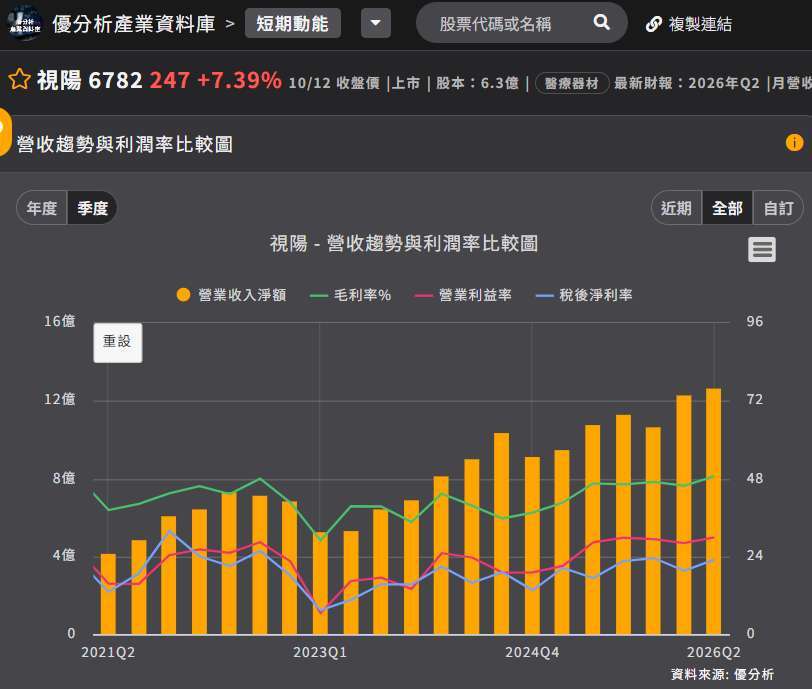Focus the 股票代碼或名稱 search field
Viewport: 812px width, 689px height.
point(521,23)
